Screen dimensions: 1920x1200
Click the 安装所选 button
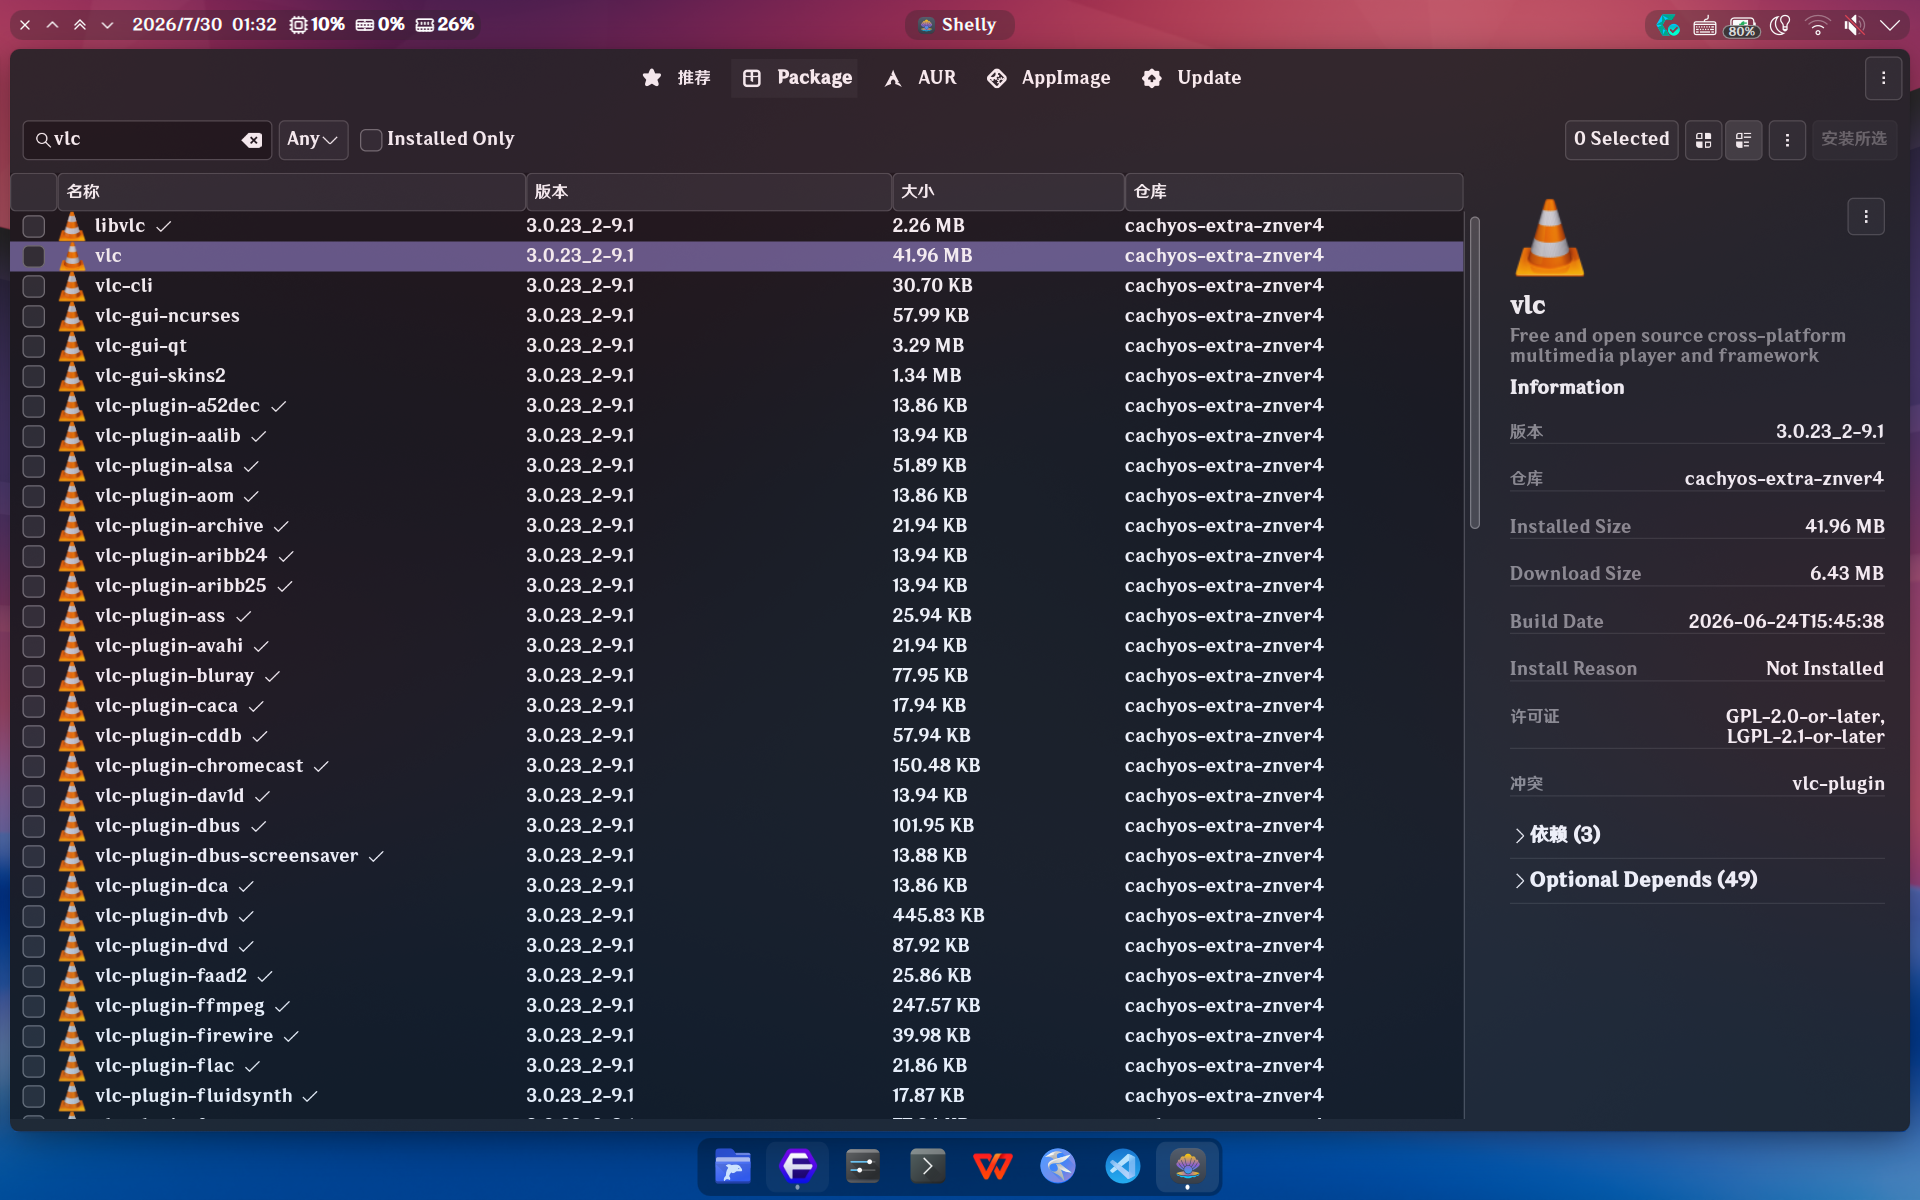point(1853,140)
